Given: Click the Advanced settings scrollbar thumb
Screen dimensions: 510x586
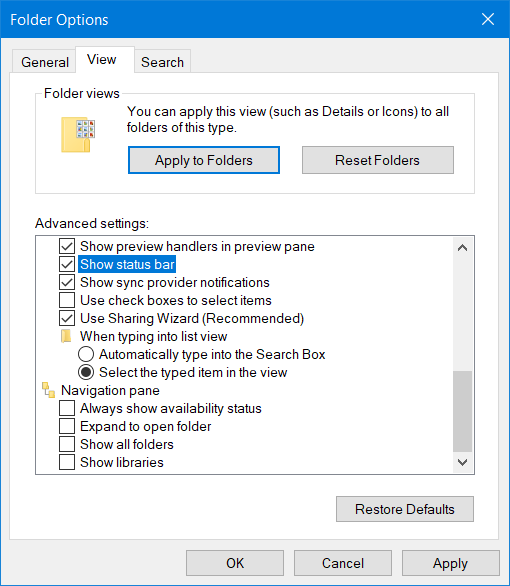Looking at the screenshot, I should 463,411.
